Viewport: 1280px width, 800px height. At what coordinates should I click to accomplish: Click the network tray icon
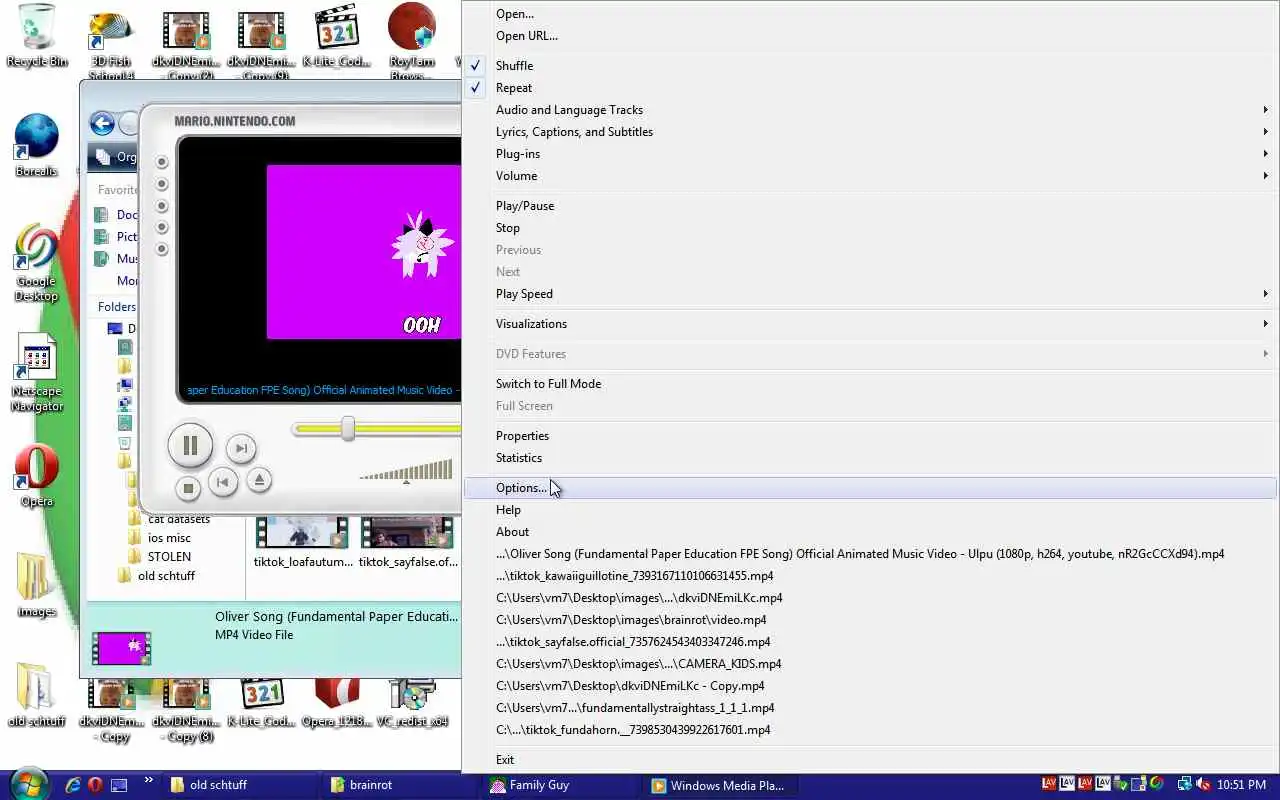coord(1184,785)
